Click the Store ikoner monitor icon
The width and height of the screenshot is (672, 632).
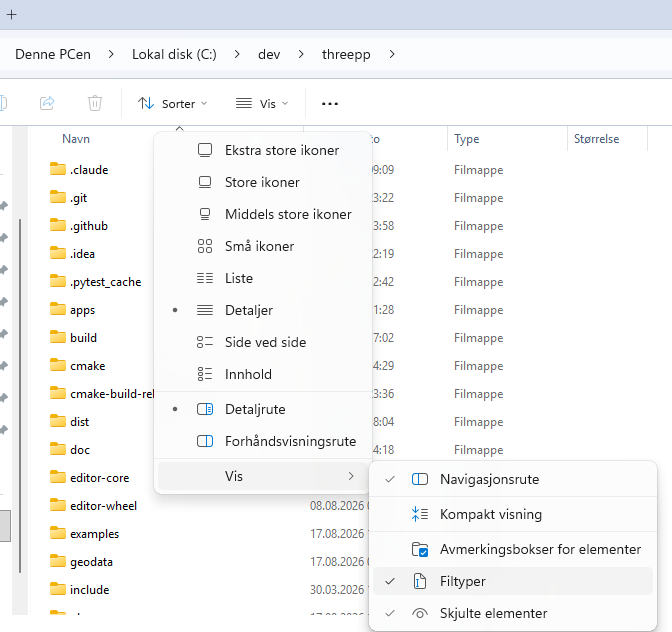pyautogui.click(x=205, y=183)
